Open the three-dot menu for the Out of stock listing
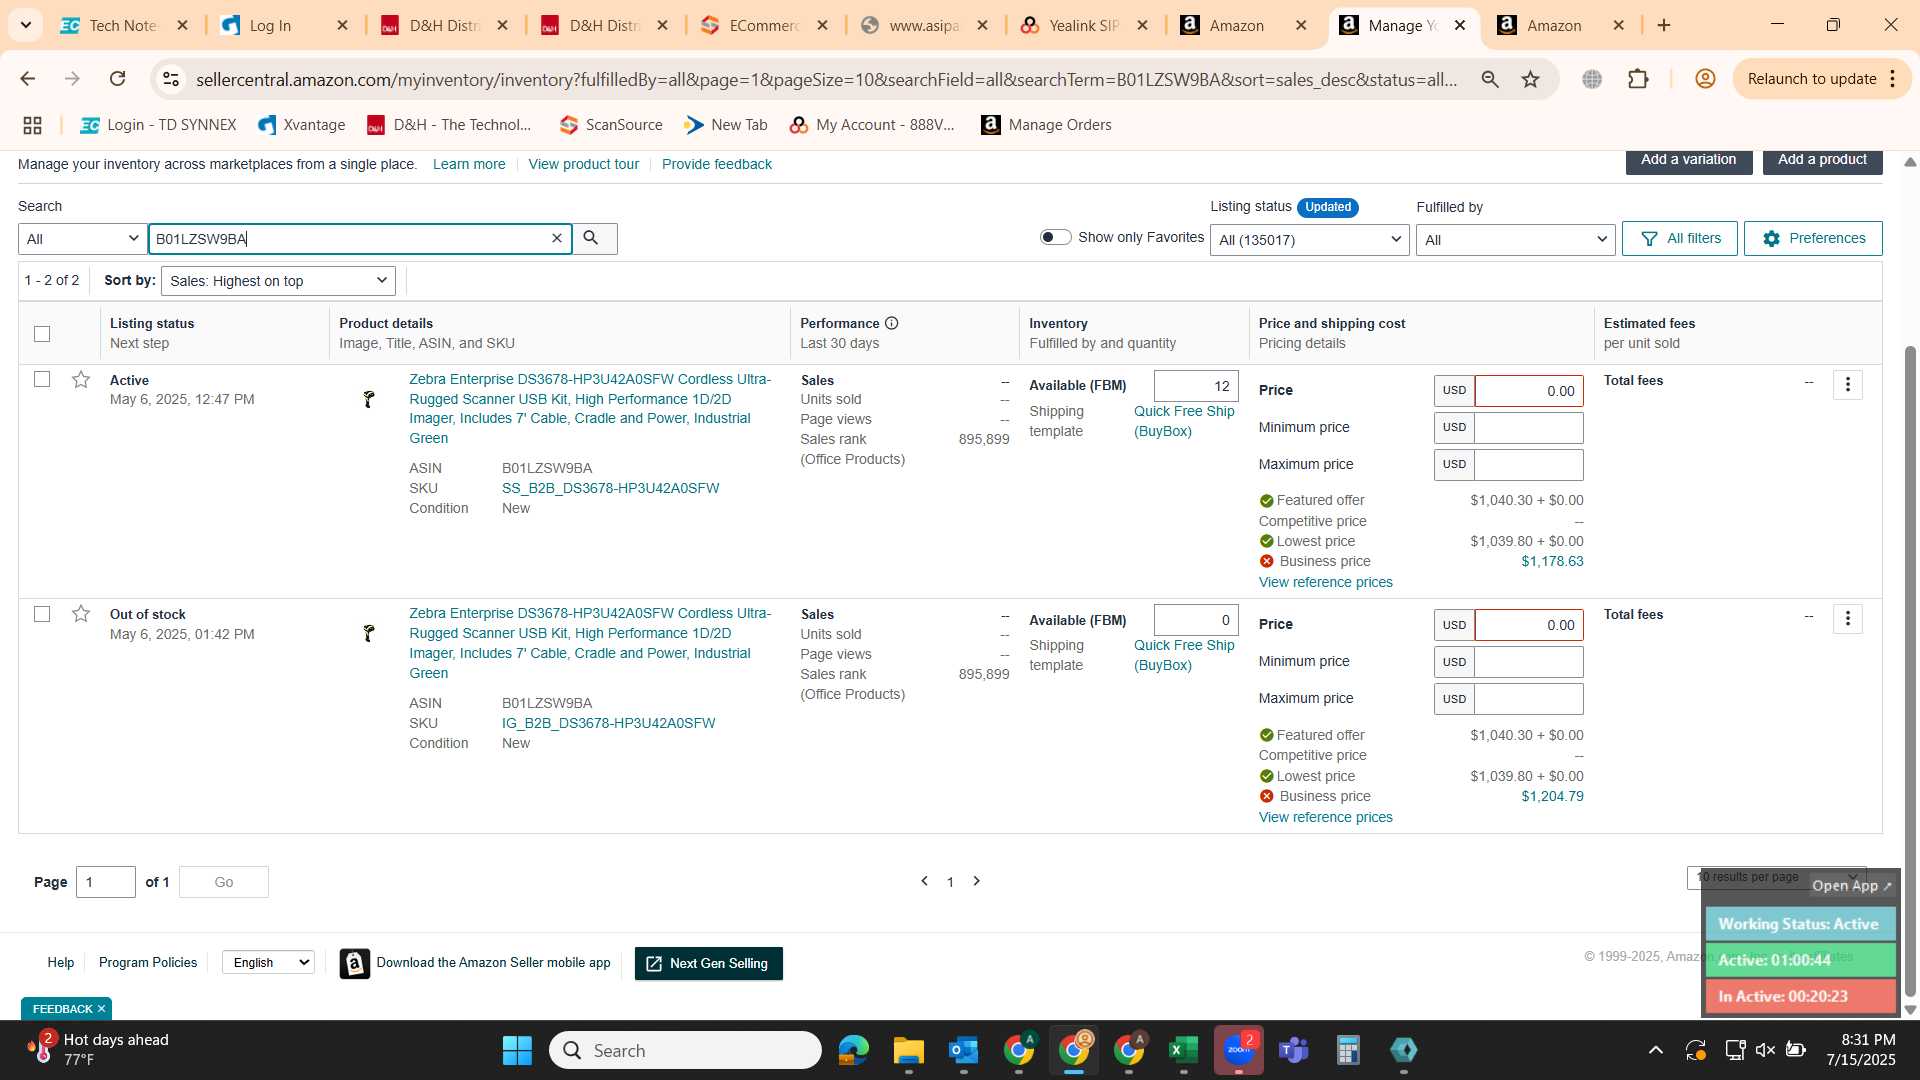 (1847, 619)
